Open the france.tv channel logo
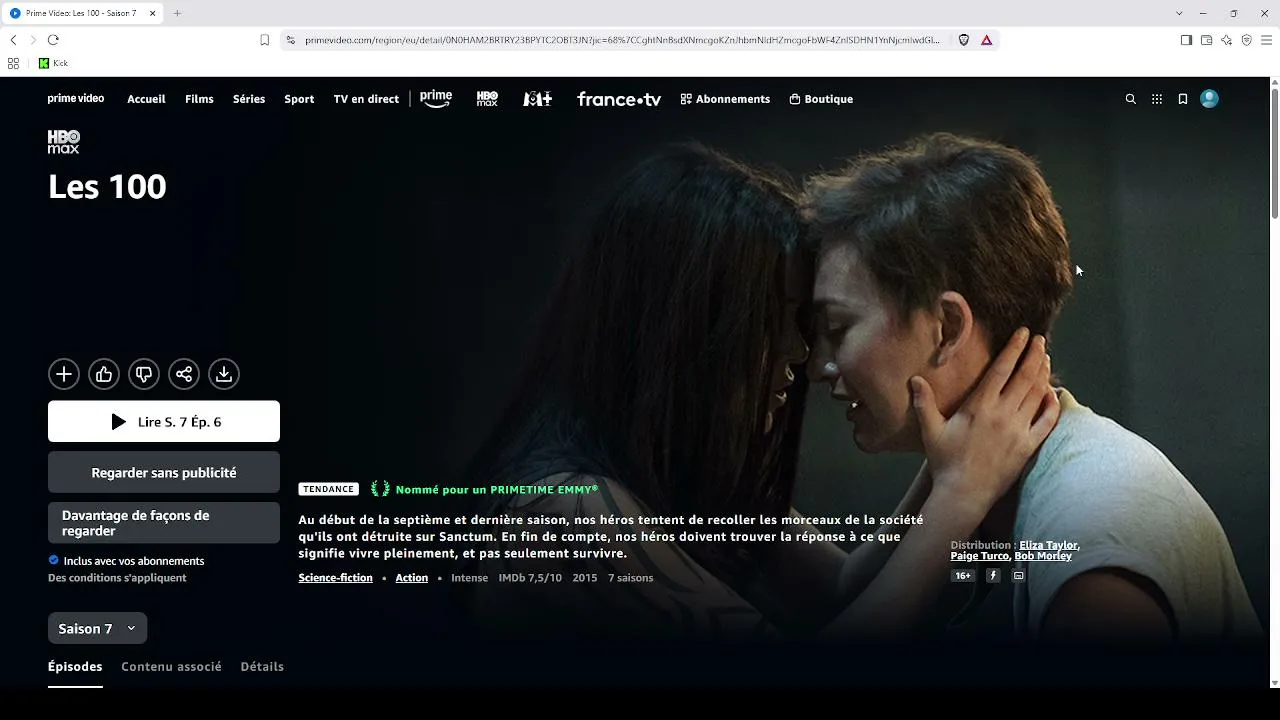Screen dimensions: 1280x720 pyautogui.click(x=619, y=99)
